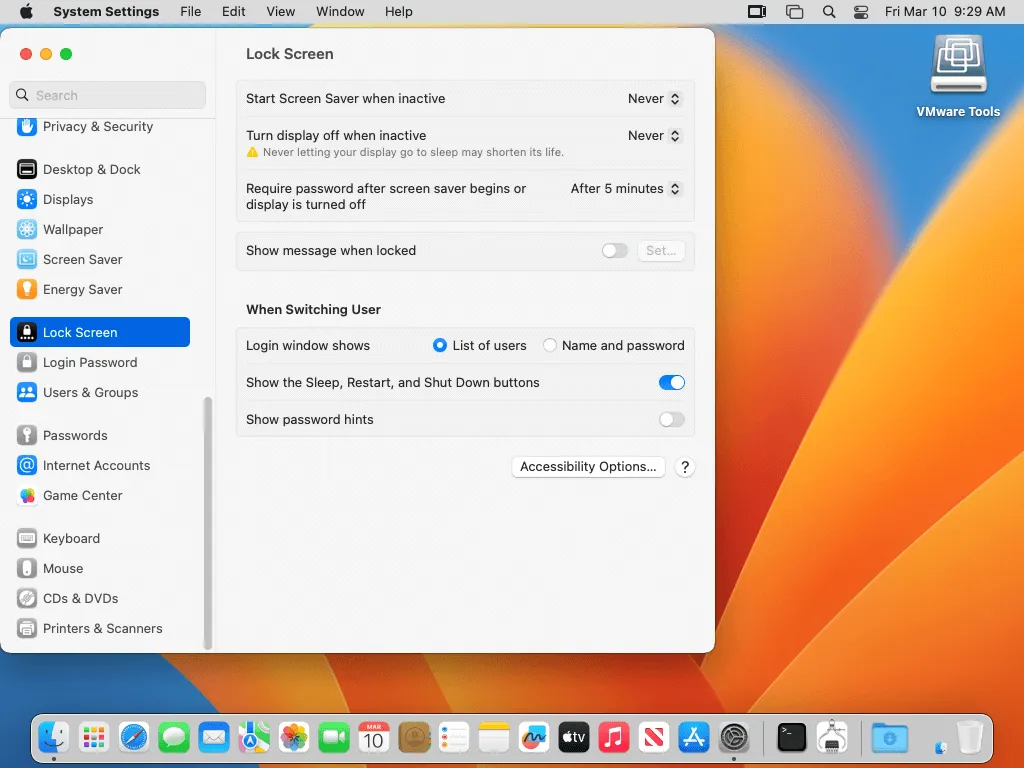Change Require password After 5 minutes dropdown
1024x768 pixels.
tap(626, 189)
